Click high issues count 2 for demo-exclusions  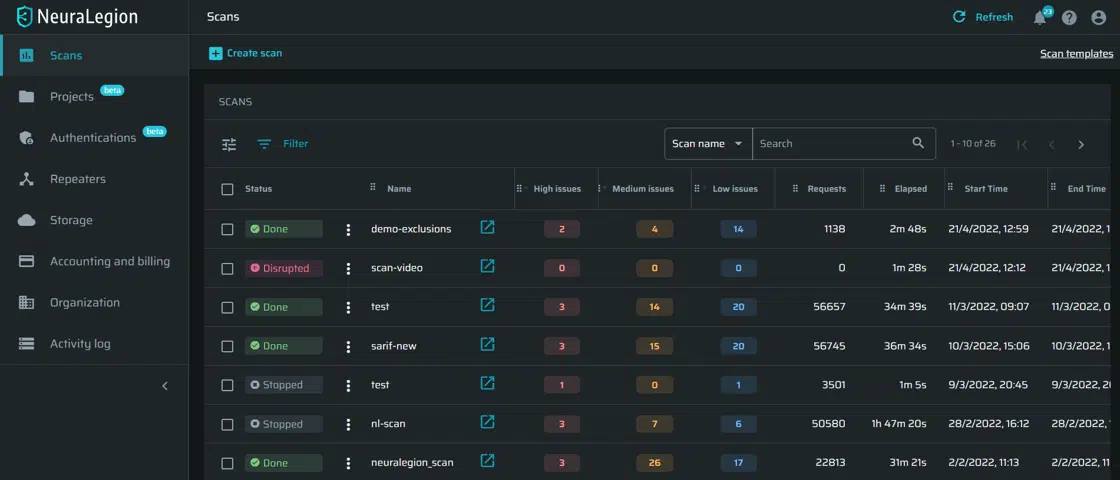click(x=561, y=229)
